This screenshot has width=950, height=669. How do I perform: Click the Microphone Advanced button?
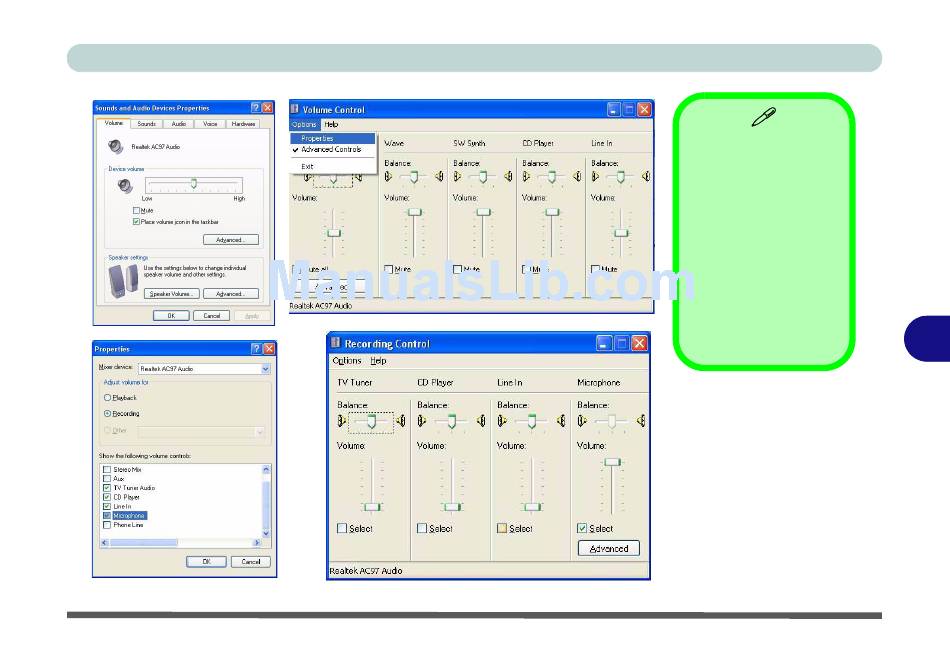pyautogui.click(x=608, y=548)
